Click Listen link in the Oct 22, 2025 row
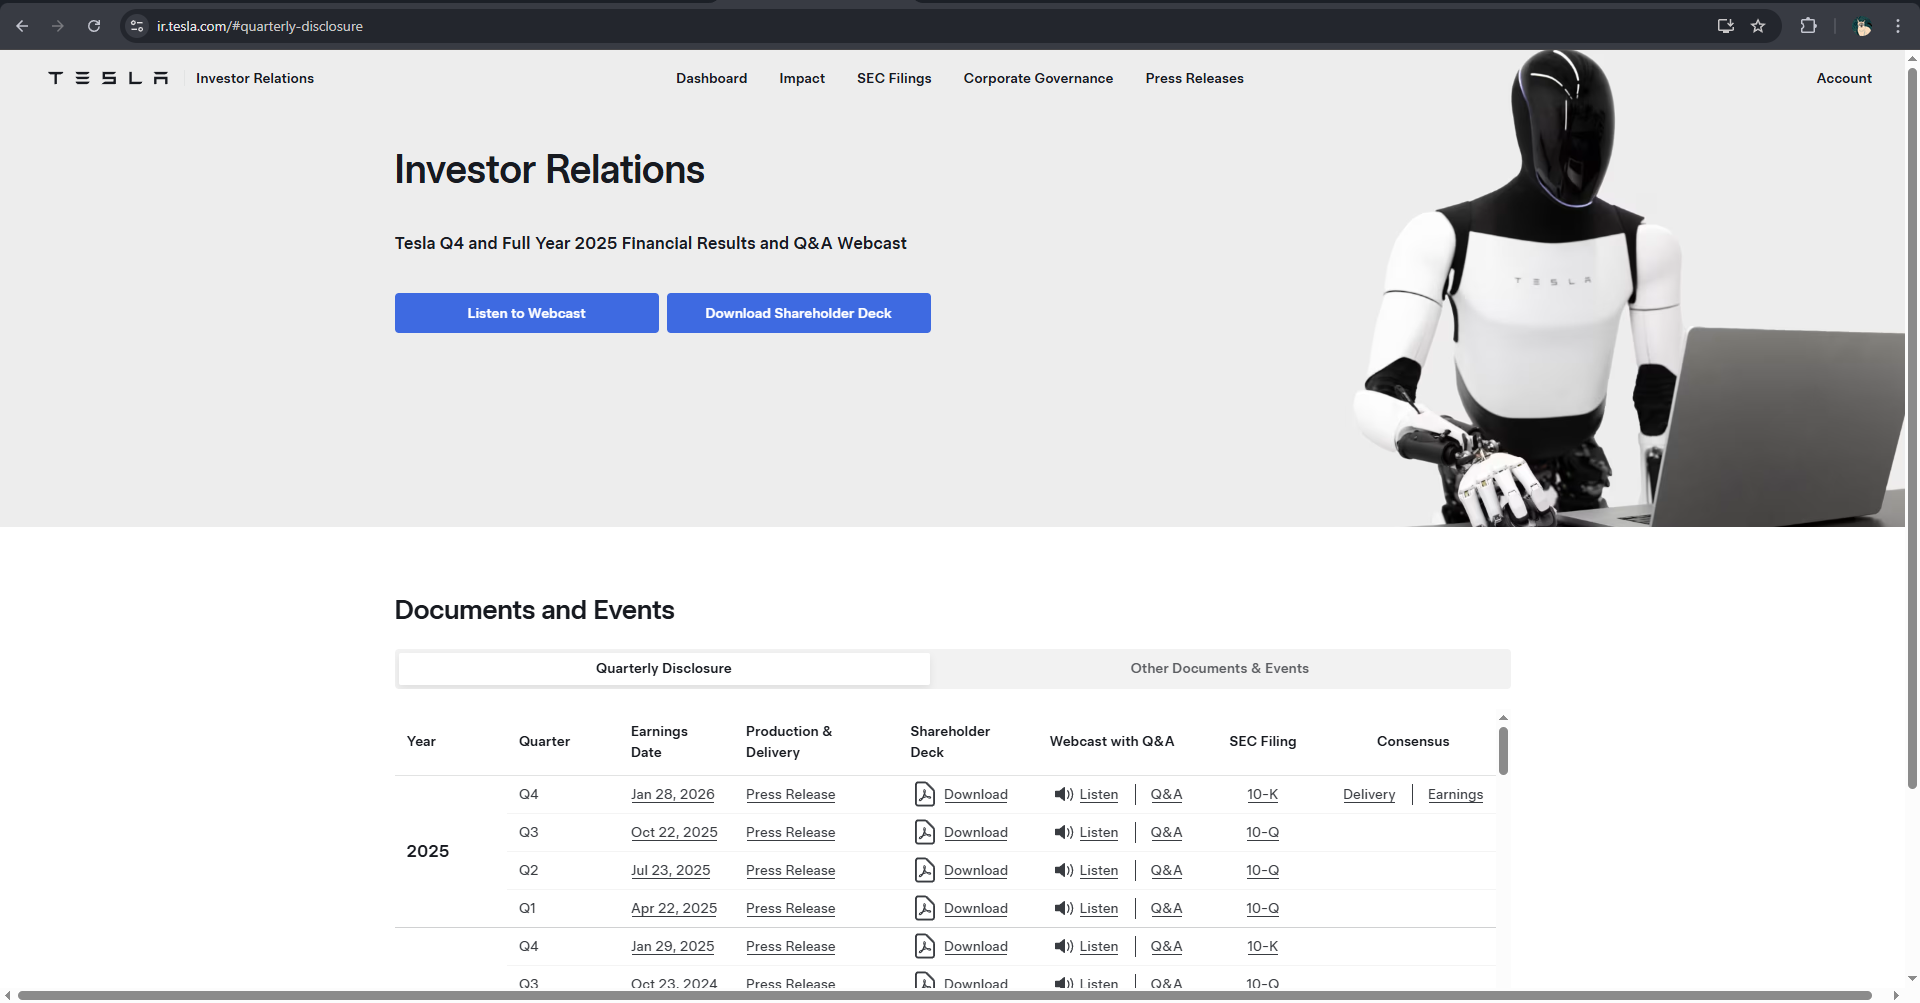The height and width of the screenshot is (1003, 1920). 1099,832
